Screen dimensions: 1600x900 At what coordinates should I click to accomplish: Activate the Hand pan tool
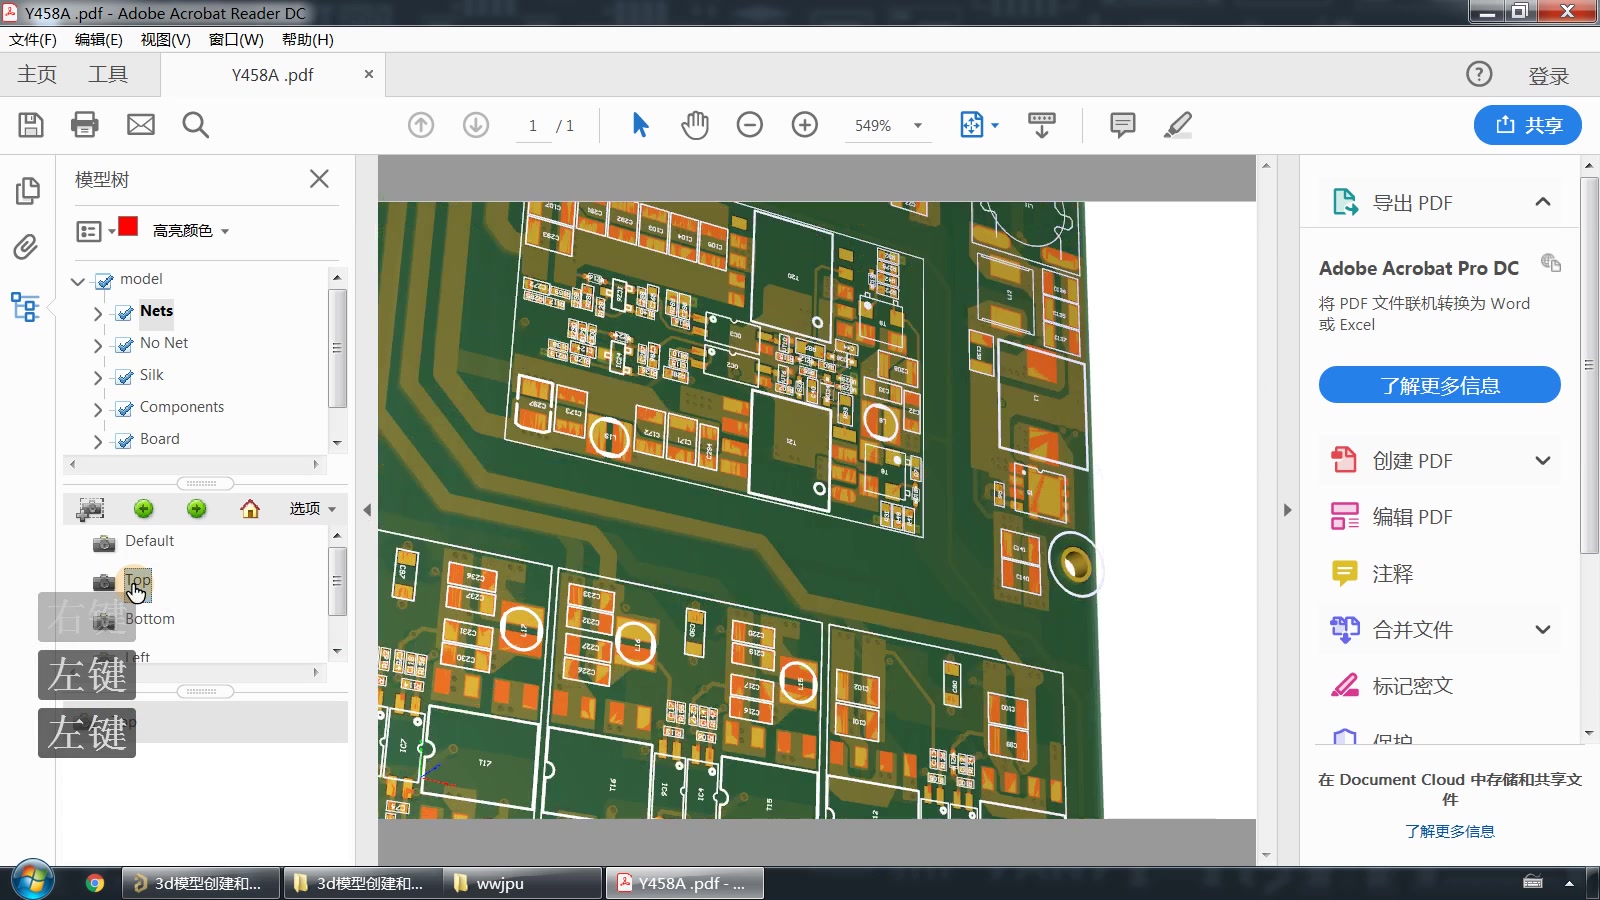coord(695,125)
